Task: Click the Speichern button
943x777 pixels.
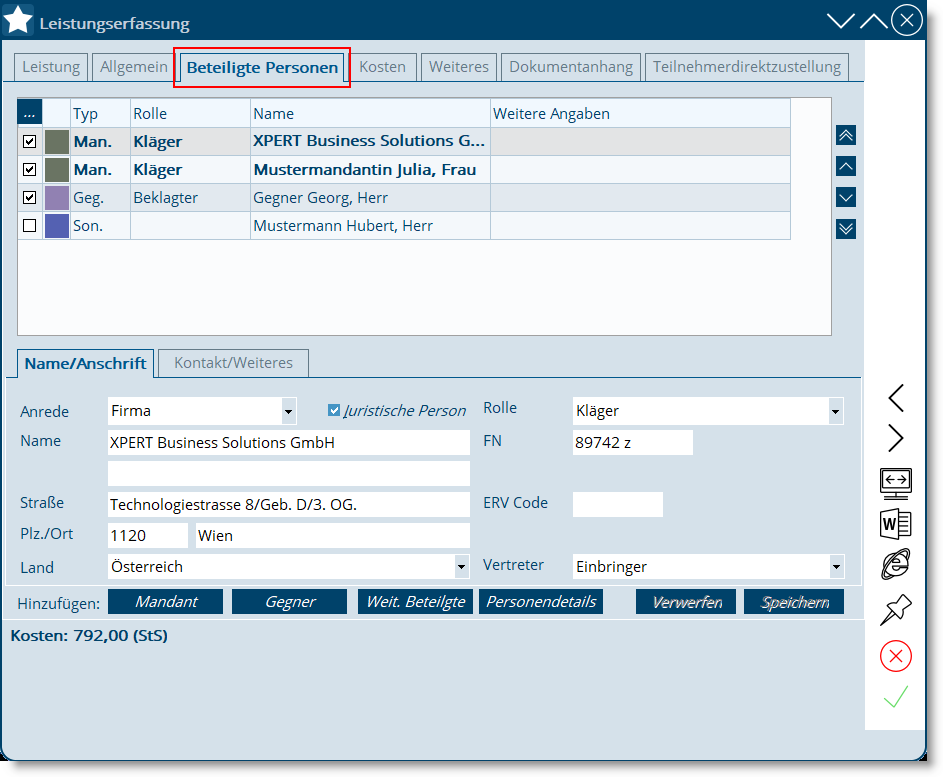Action: [794, 602]
